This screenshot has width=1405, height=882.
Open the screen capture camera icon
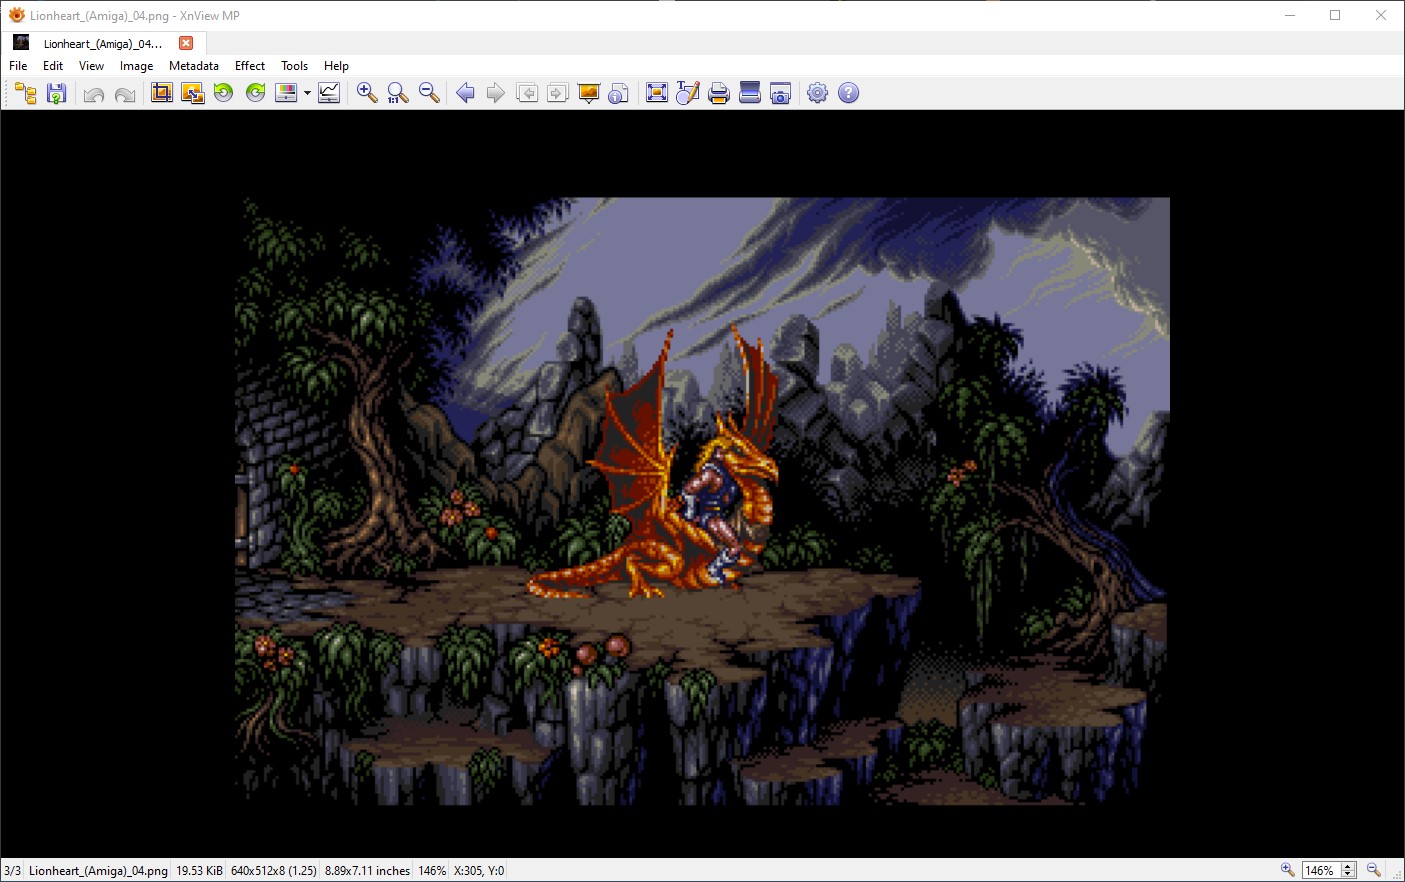781,93
